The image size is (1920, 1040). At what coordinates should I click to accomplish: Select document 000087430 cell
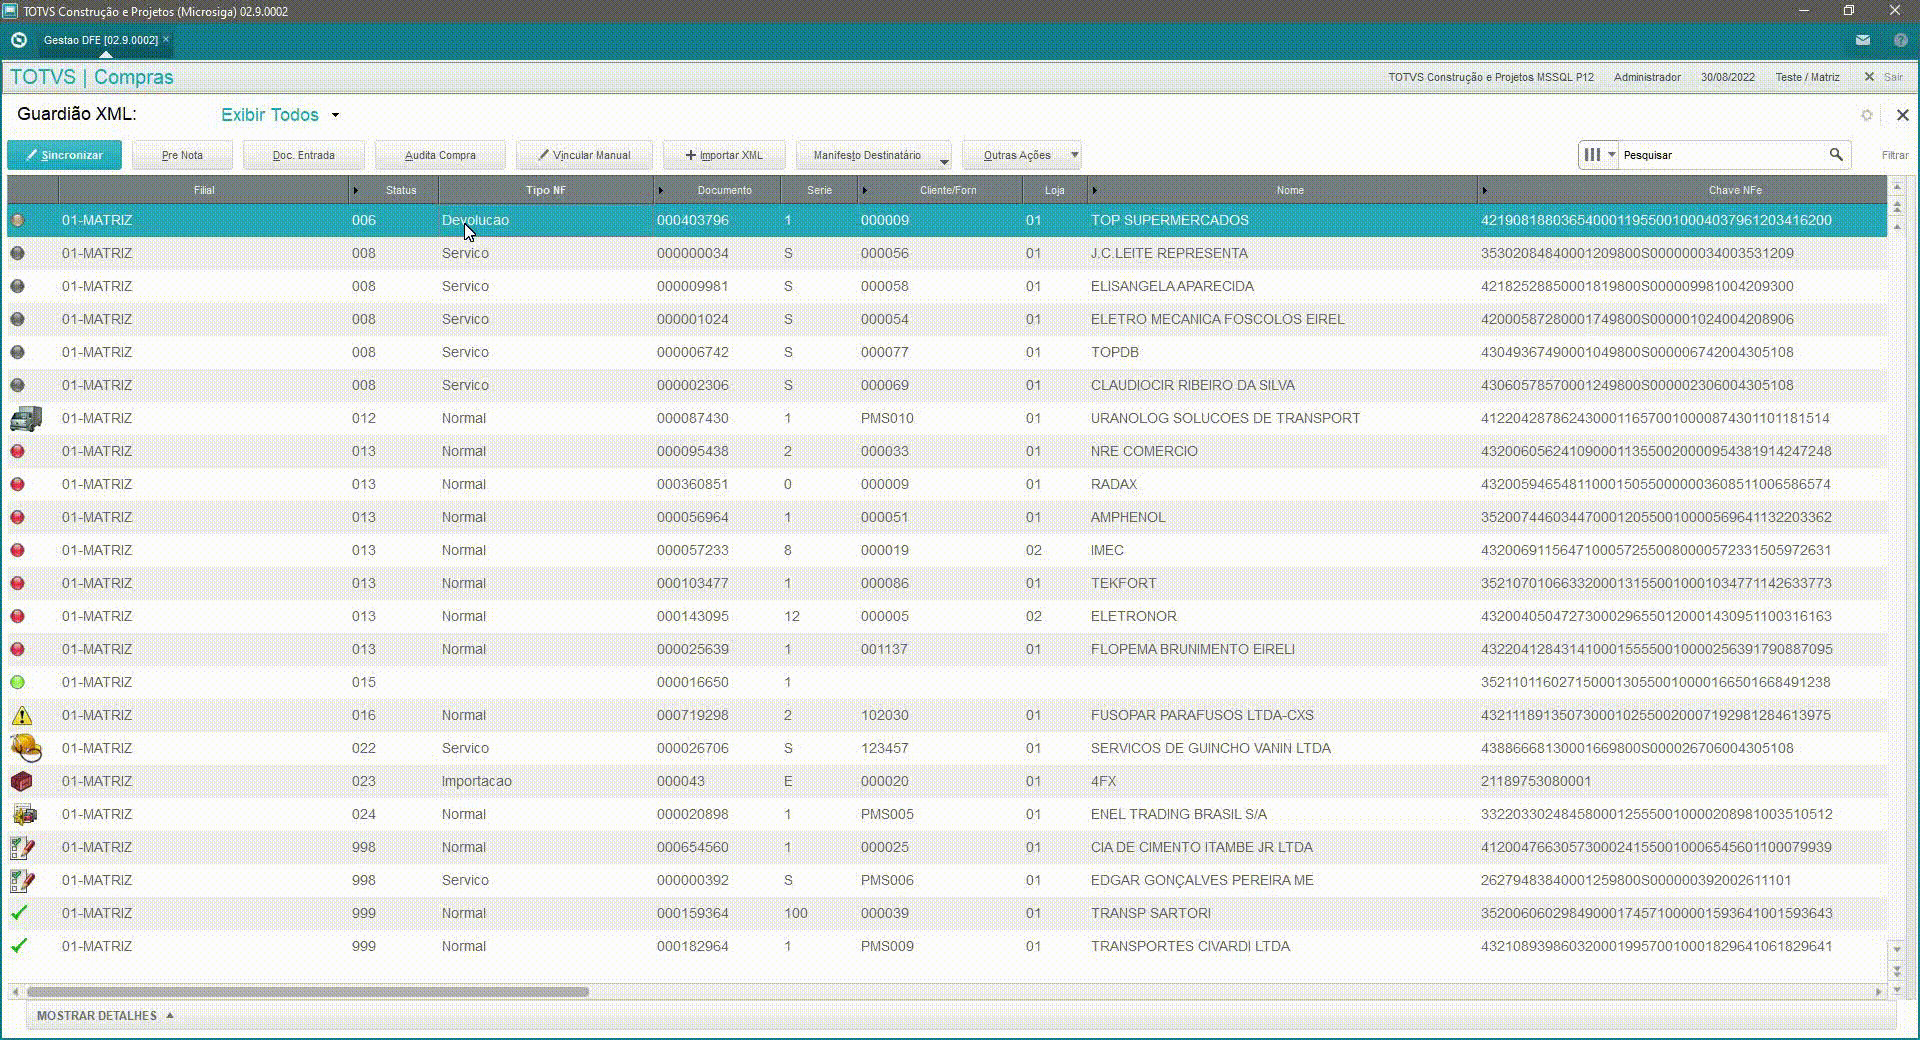point(692,418)
